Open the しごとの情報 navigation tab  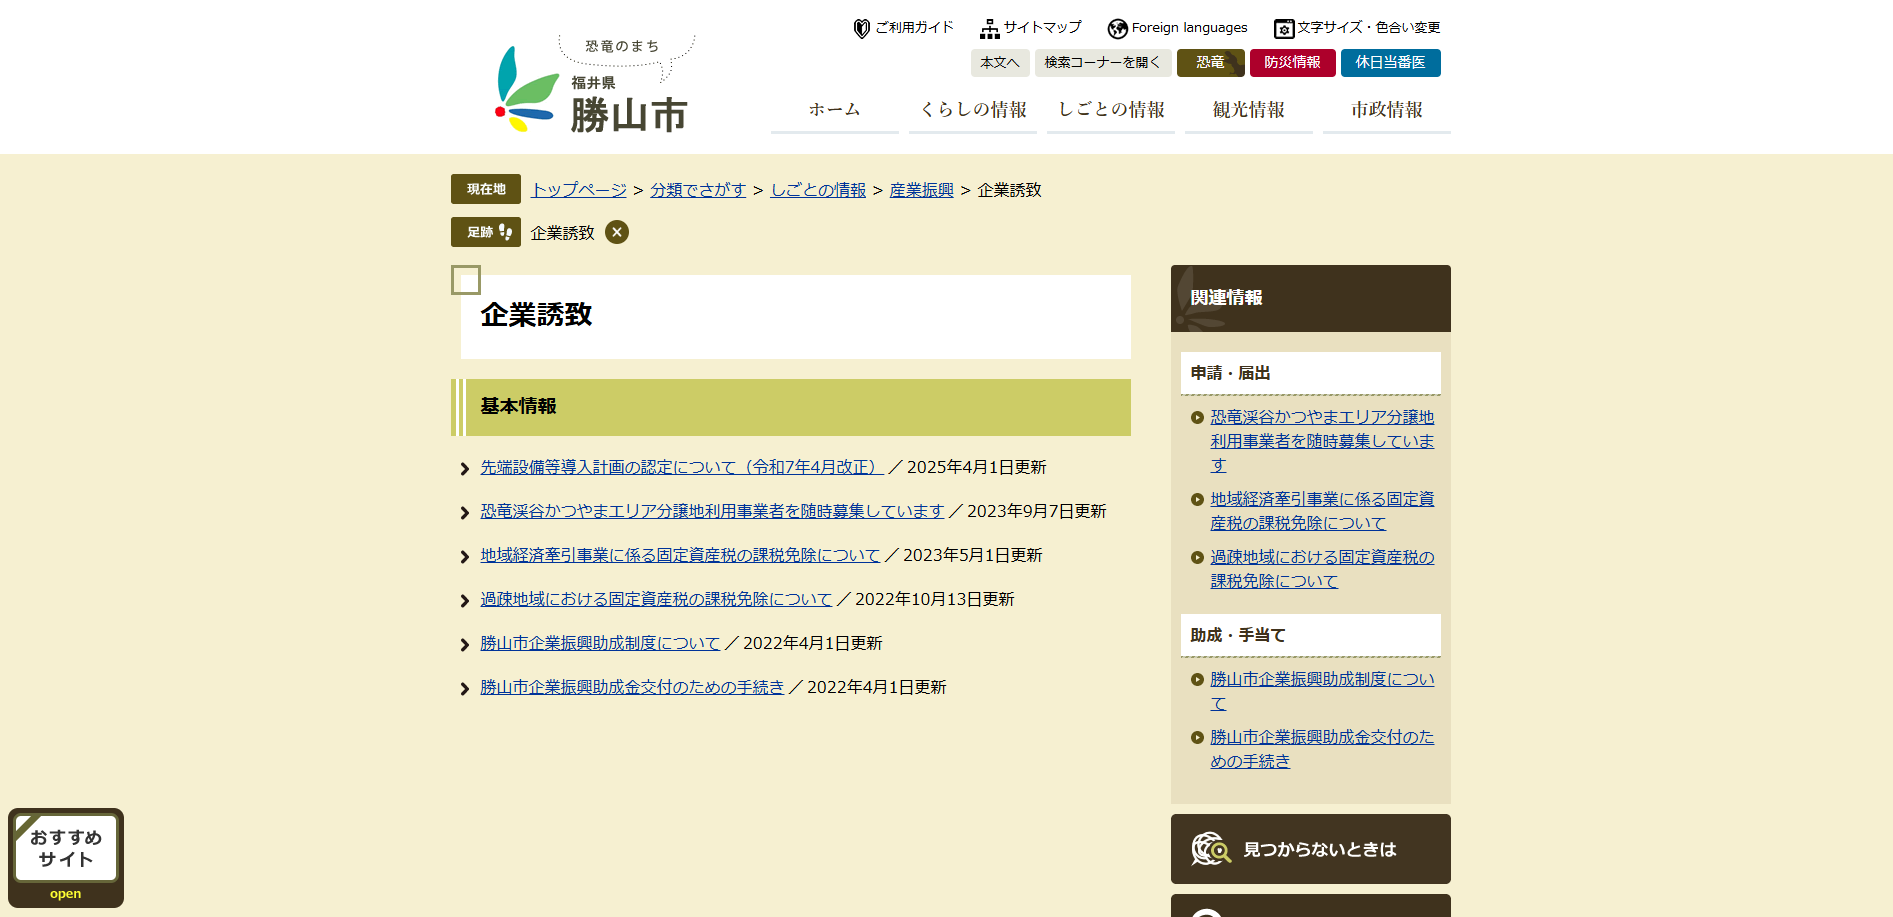point(1111,110)
